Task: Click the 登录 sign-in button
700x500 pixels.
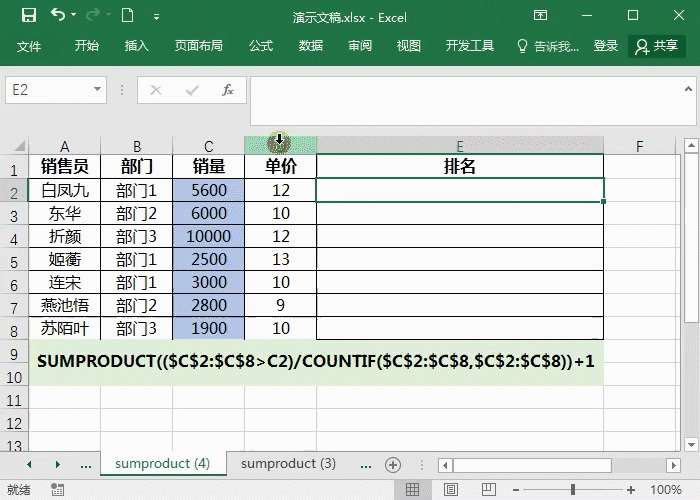Action: (x=606, y=46)
